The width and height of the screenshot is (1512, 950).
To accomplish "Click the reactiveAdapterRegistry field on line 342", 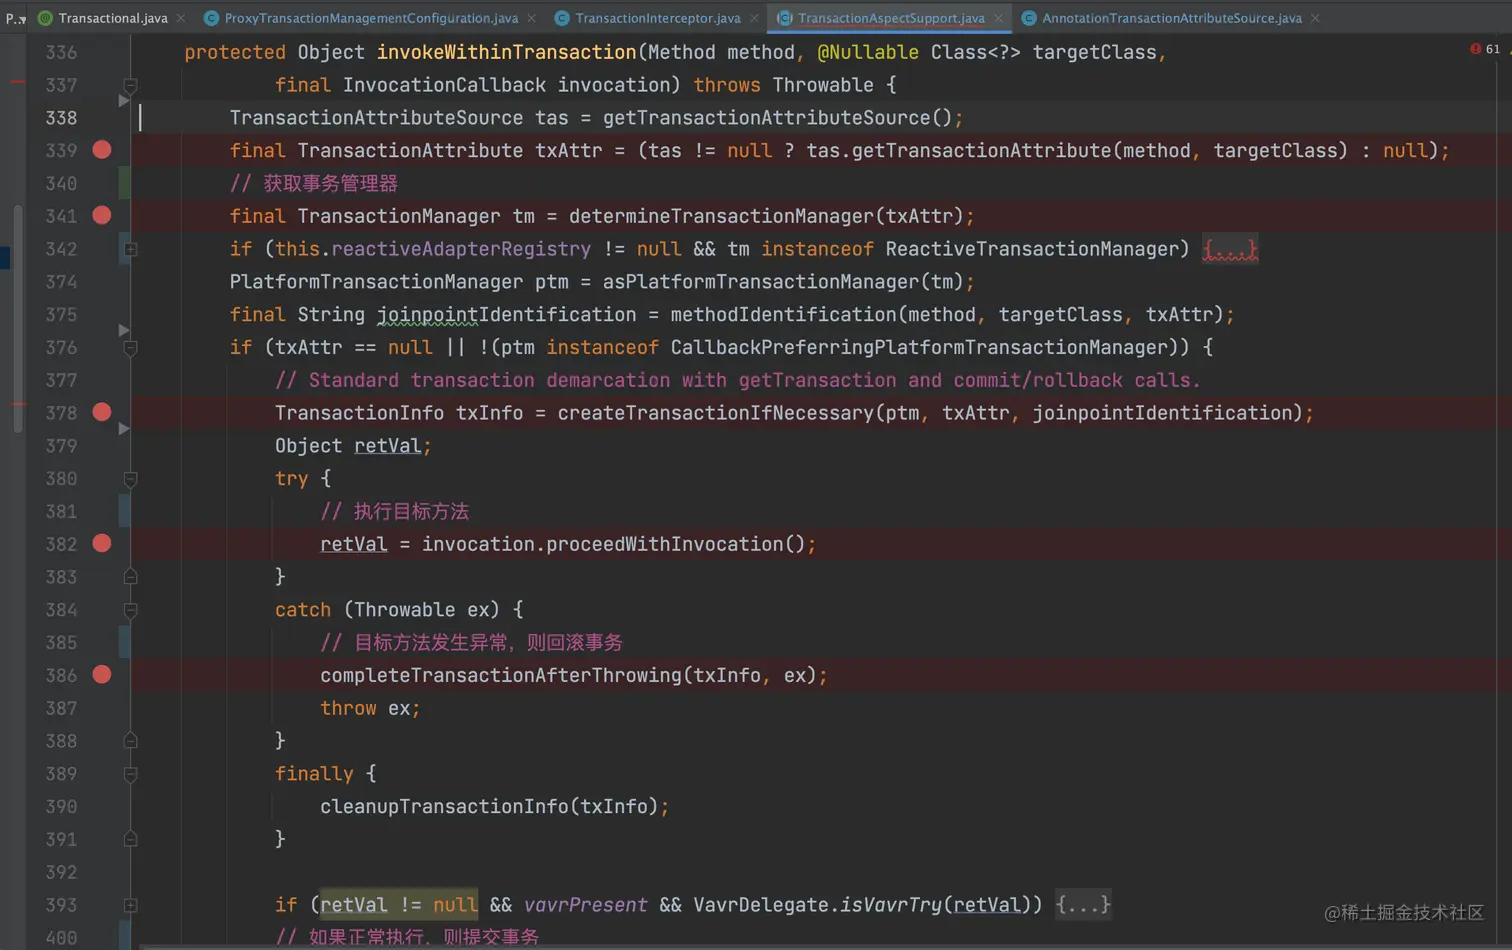I will (461, 249).
